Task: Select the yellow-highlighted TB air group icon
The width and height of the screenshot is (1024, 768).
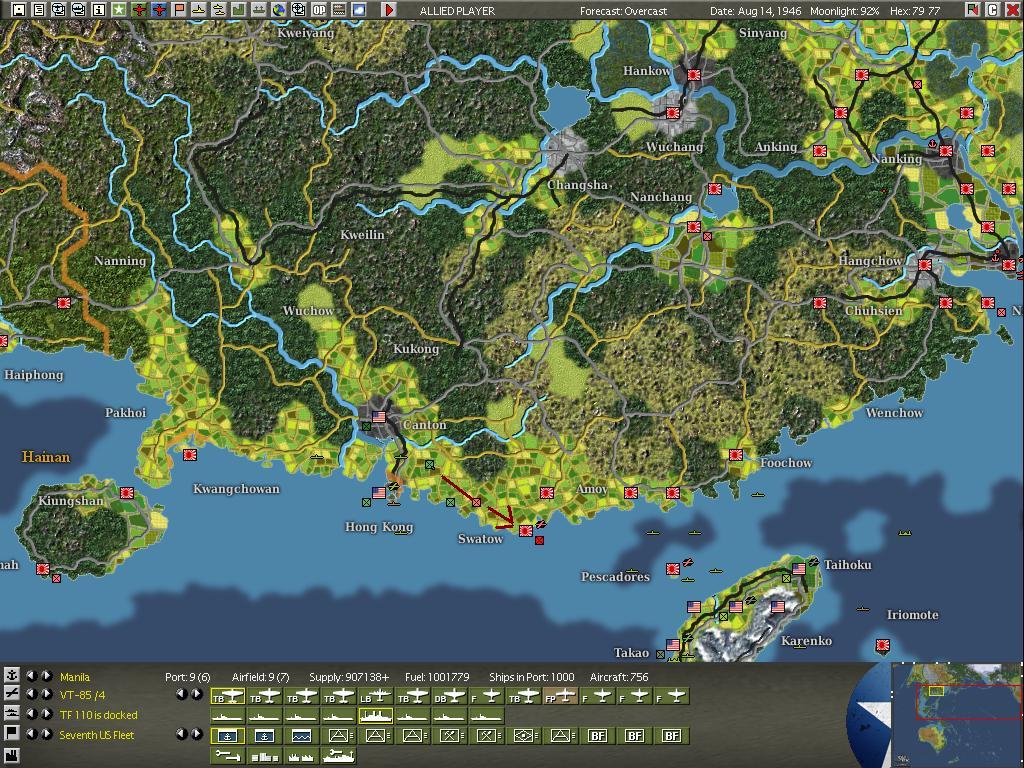Action: [x=227, y=697]
